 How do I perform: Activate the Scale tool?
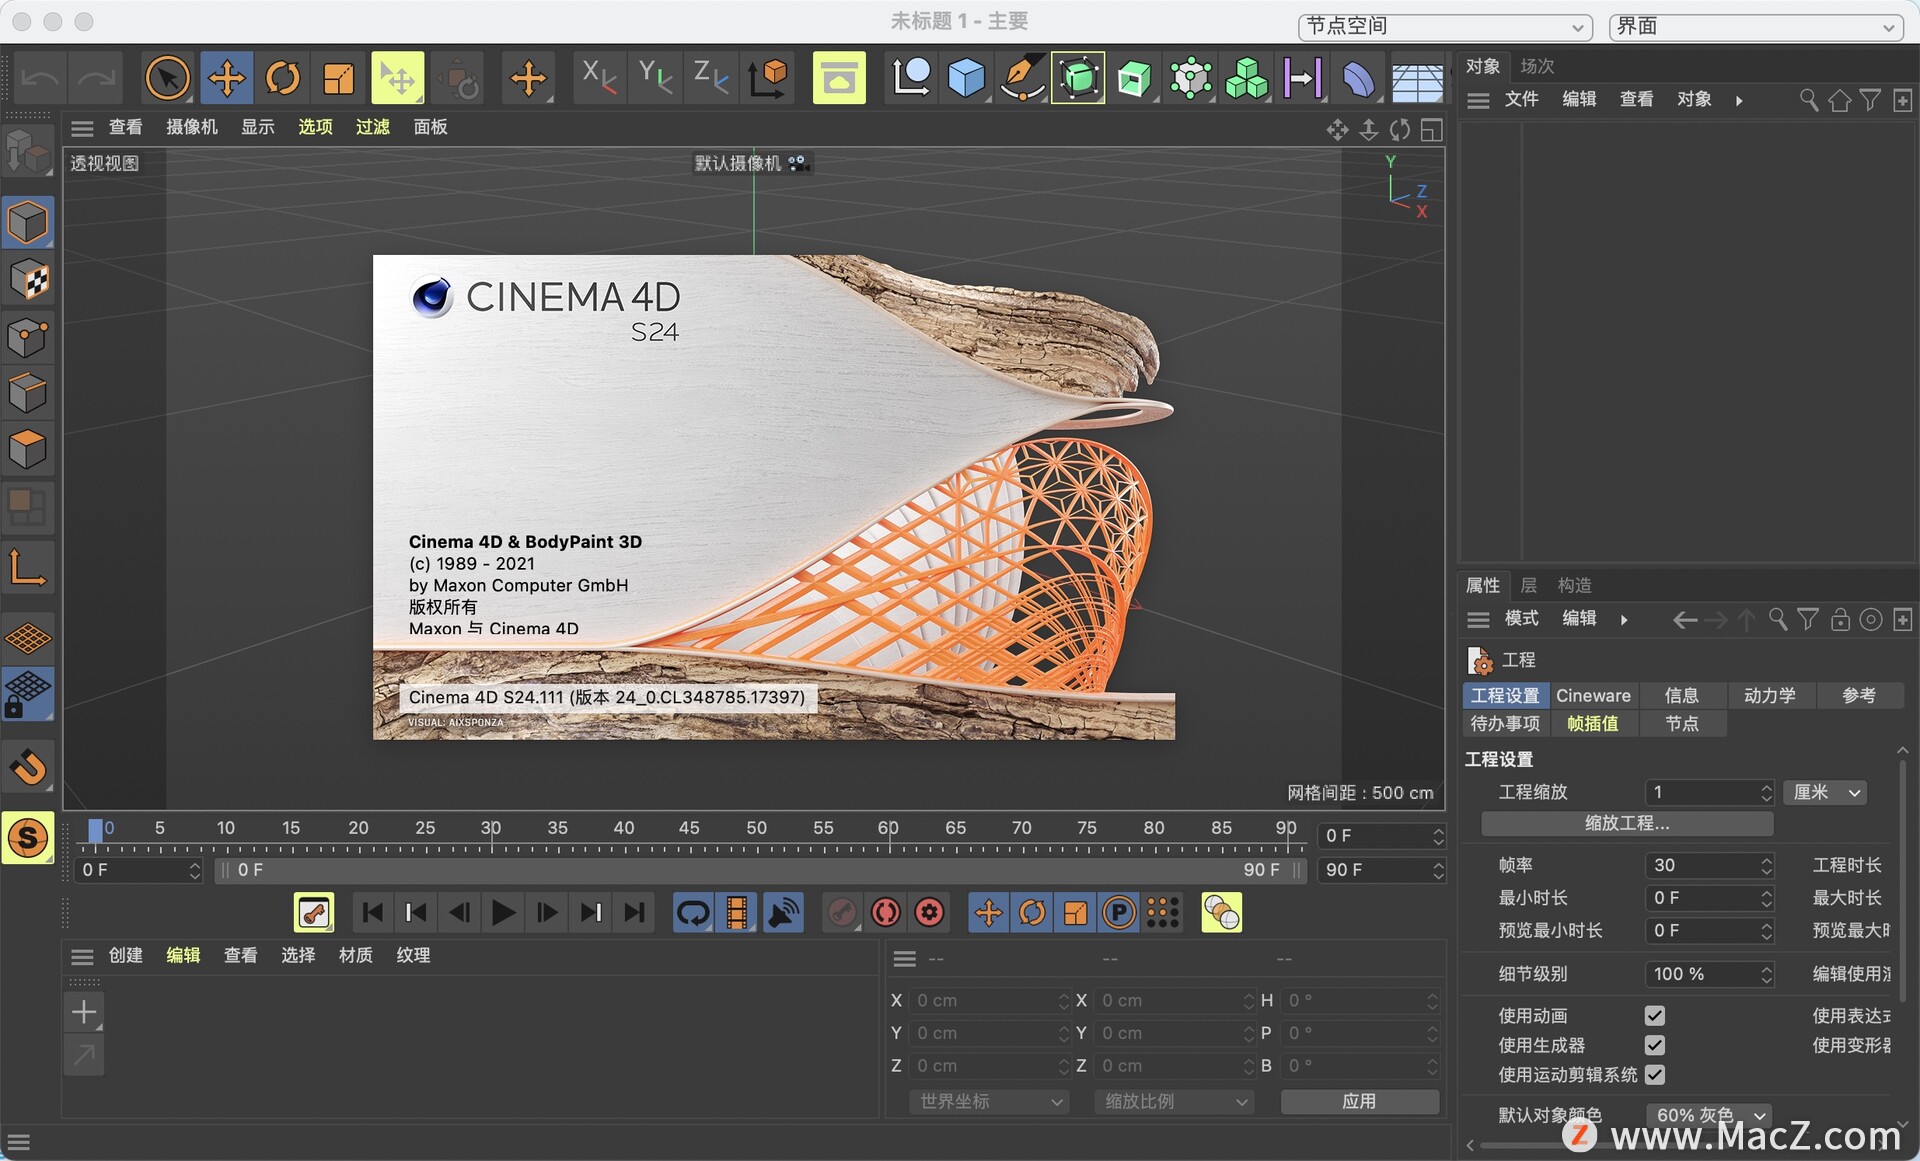pyautogui.click(x=339, y=78)
